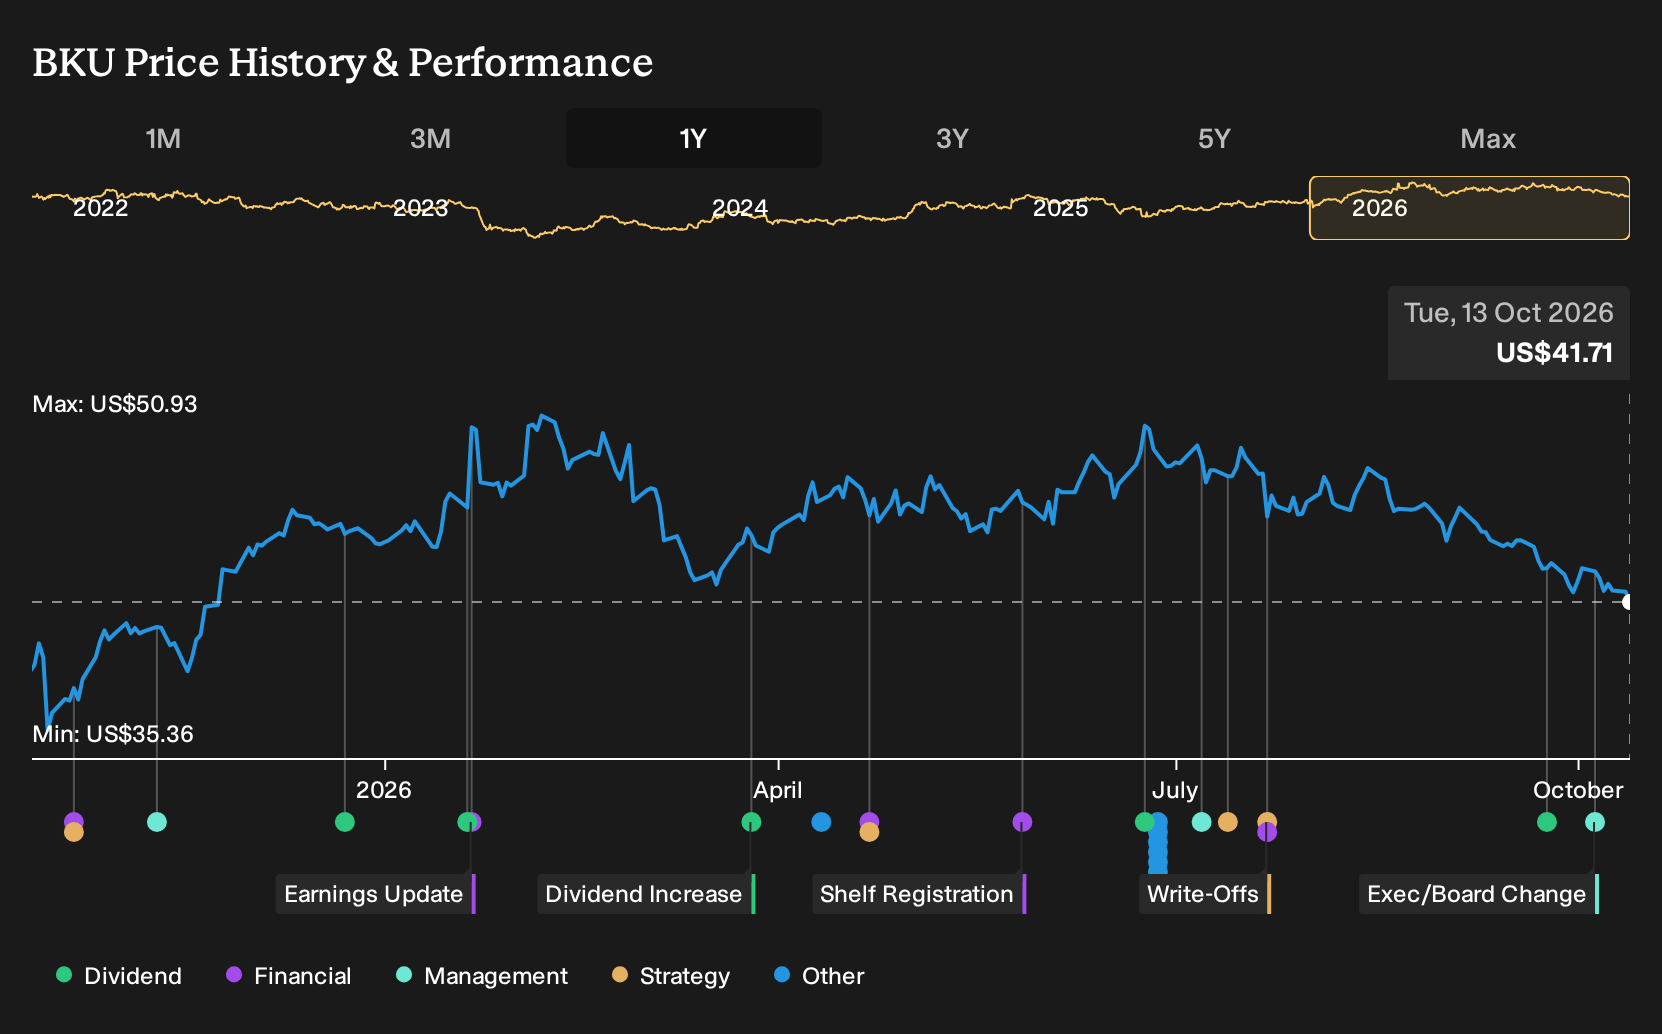Click the Min: US$35.36 label
The image size is (1662, 1034).
tap(113, 734)
